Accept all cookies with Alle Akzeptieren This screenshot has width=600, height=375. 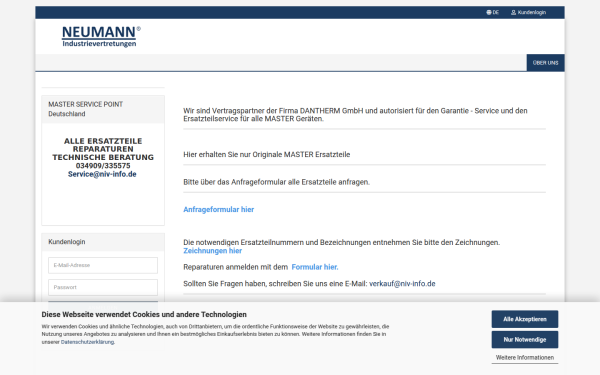coord(525,319)
